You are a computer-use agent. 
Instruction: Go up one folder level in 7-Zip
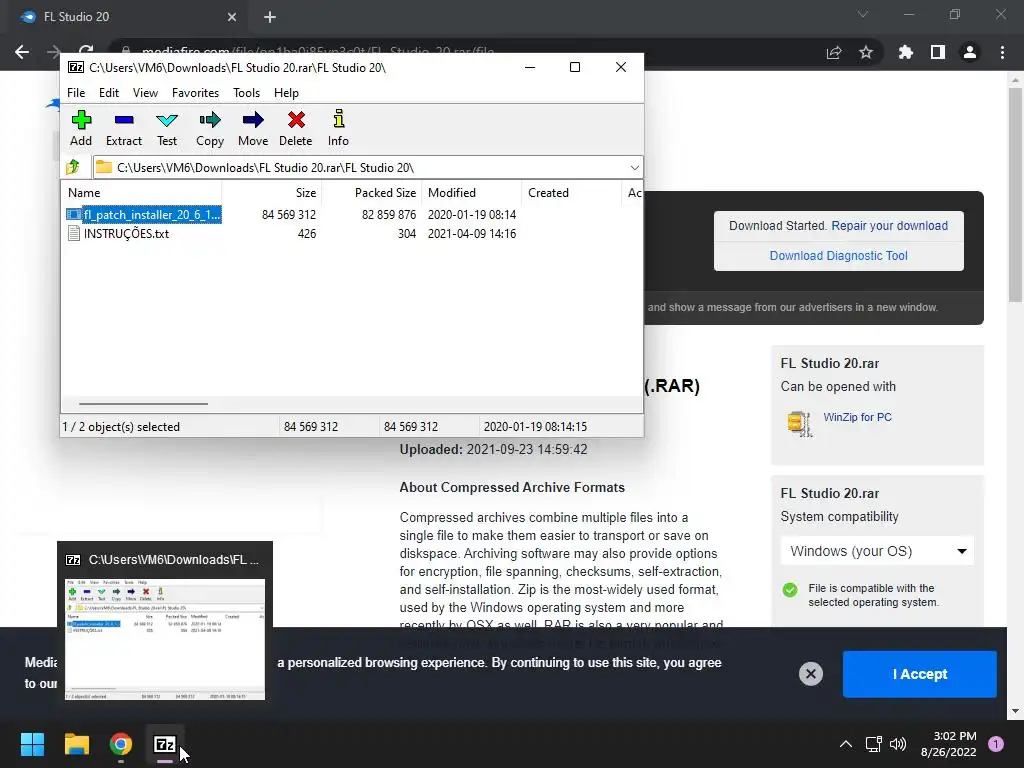tap(73, 167)
